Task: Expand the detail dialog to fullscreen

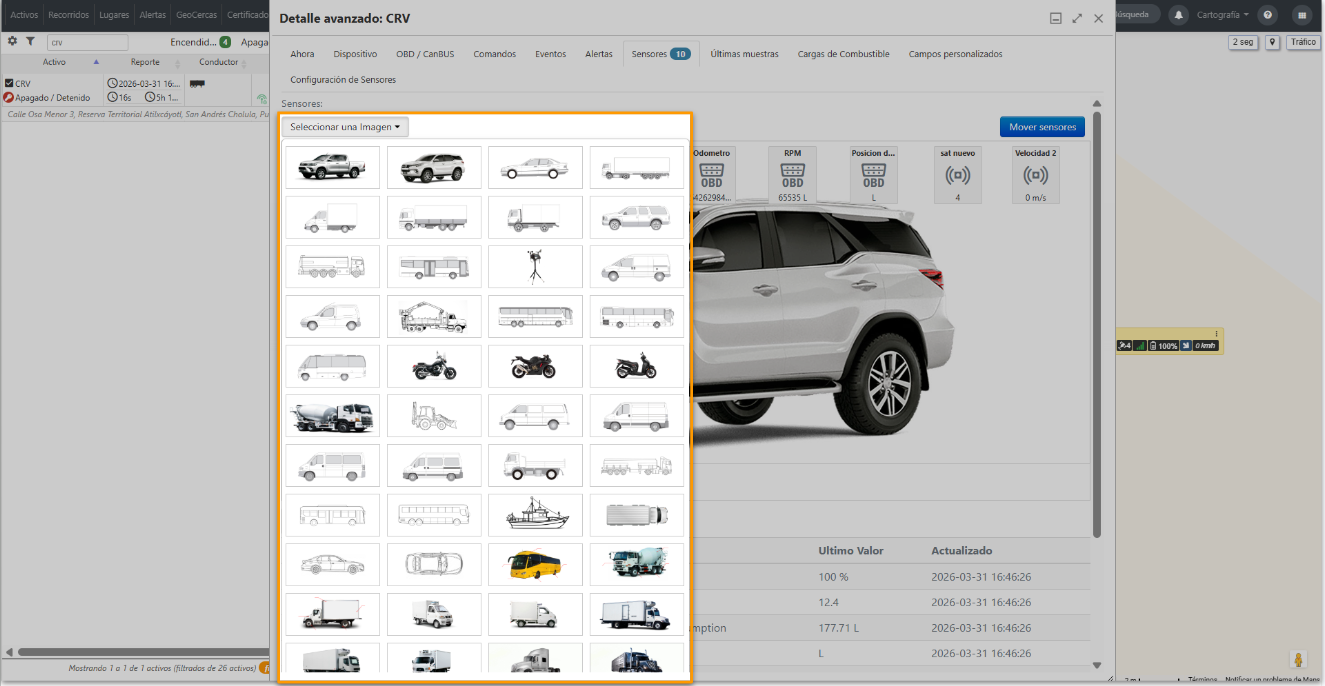Action: [x=1077, y=18]
